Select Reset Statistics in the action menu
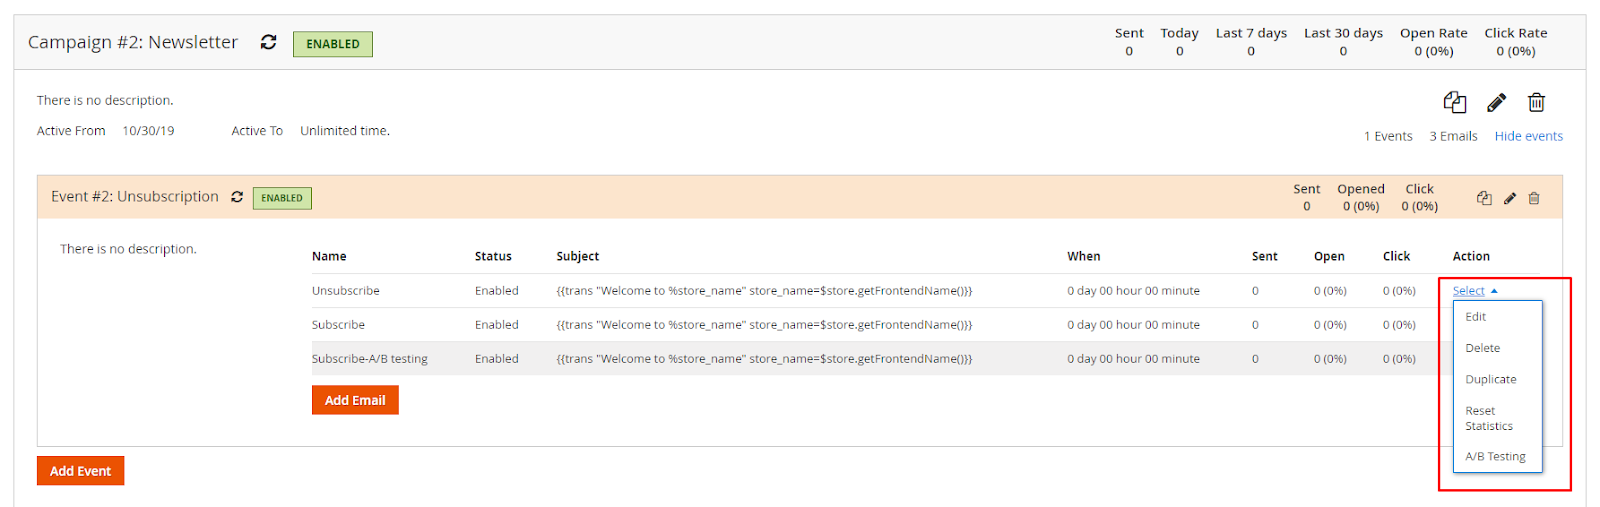 pos(1488,418)
